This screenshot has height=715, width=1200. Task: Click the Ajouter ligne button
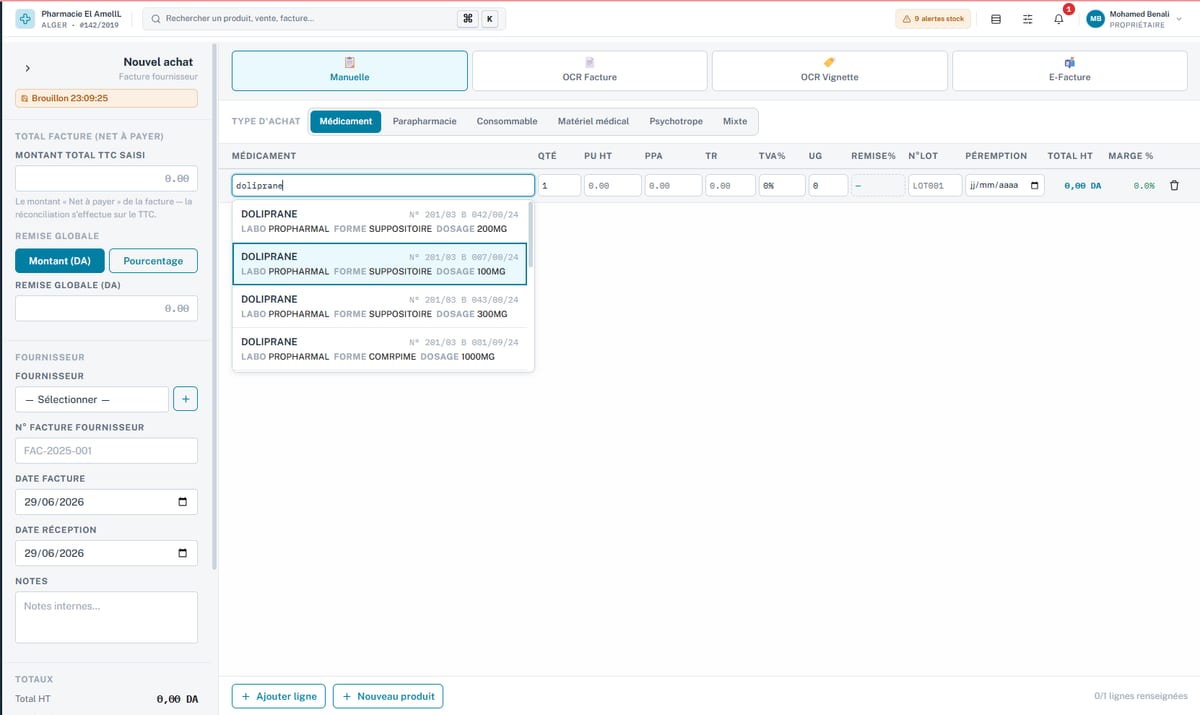pos(279,696)
